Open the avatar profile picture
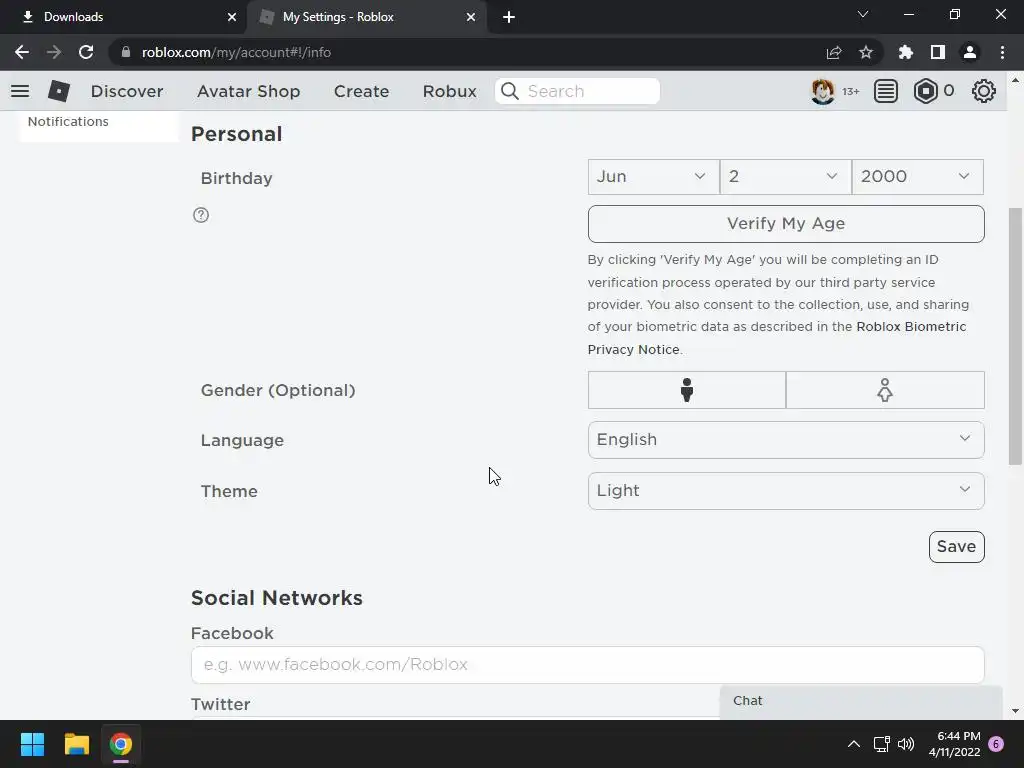Image resolution: width=1024 pixels, height=768 pixels. pyautogui.click(x=822, y=91)
